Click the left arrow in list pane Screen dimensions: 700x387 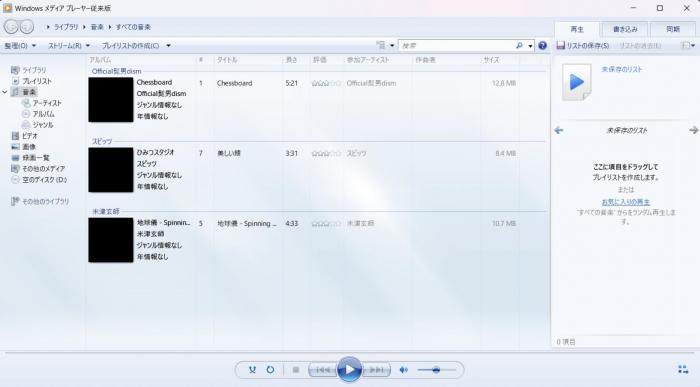point(558,130)
